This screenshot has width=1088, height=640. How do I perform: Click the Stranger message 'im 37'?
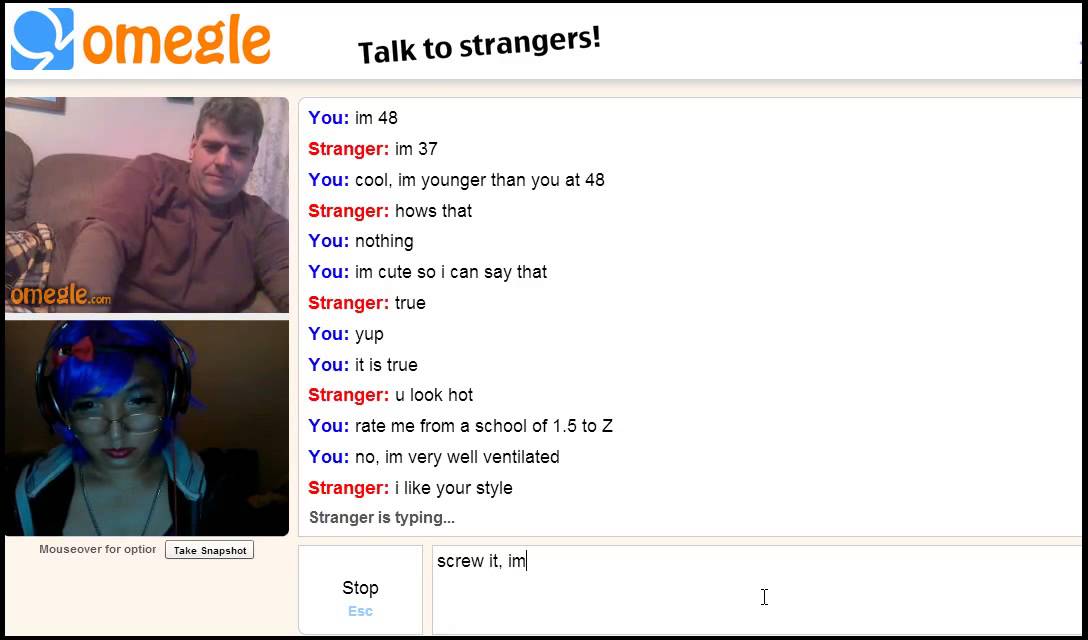416,149
